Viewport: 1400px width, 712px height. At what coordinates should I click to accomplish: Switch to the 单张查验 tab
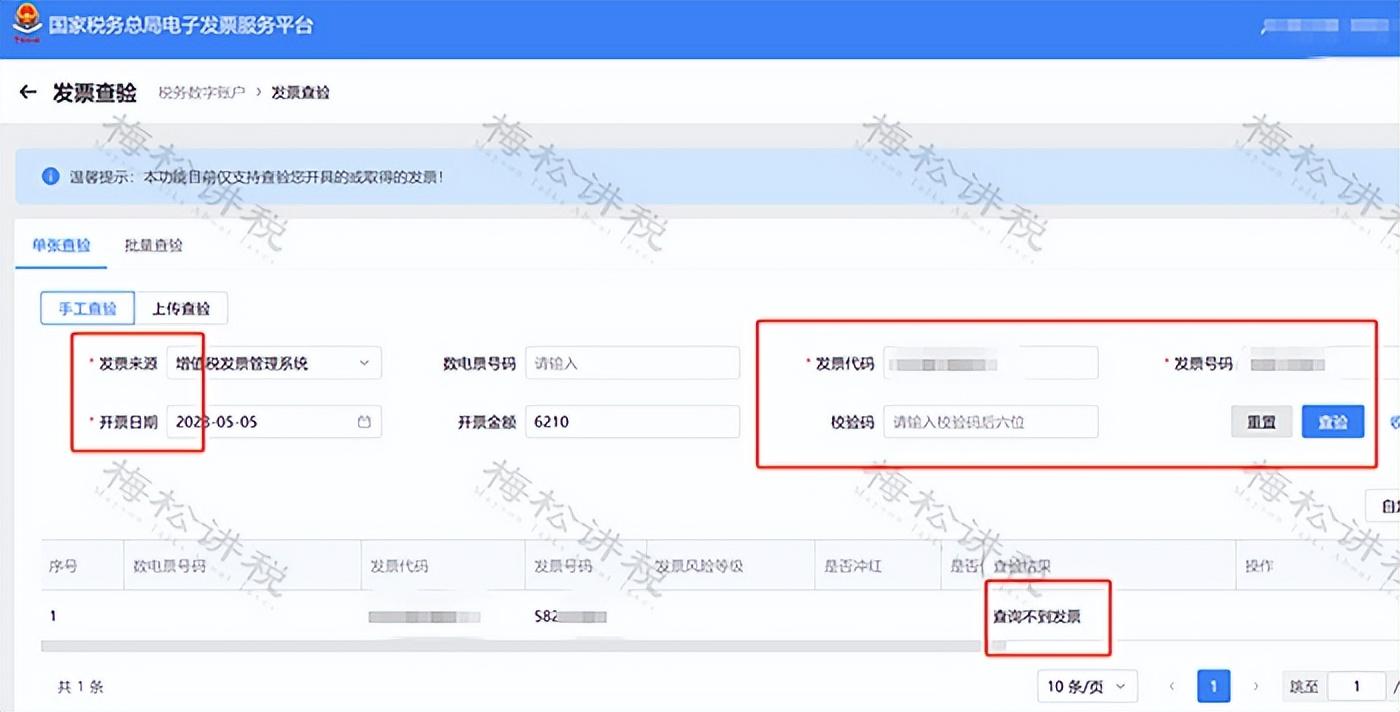pos(61,245)
